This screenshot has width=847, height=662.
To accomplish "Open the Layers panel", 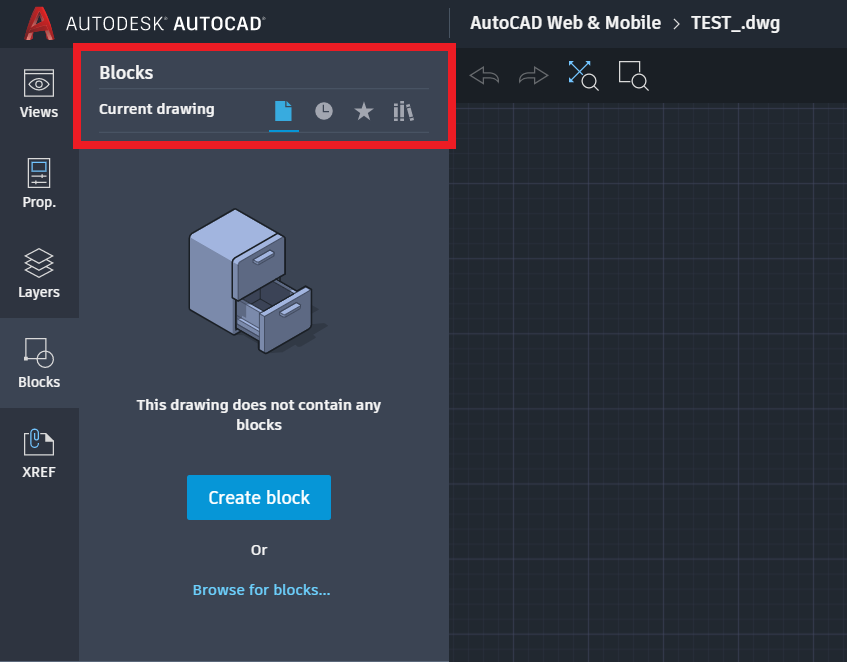I will [39, 273].
